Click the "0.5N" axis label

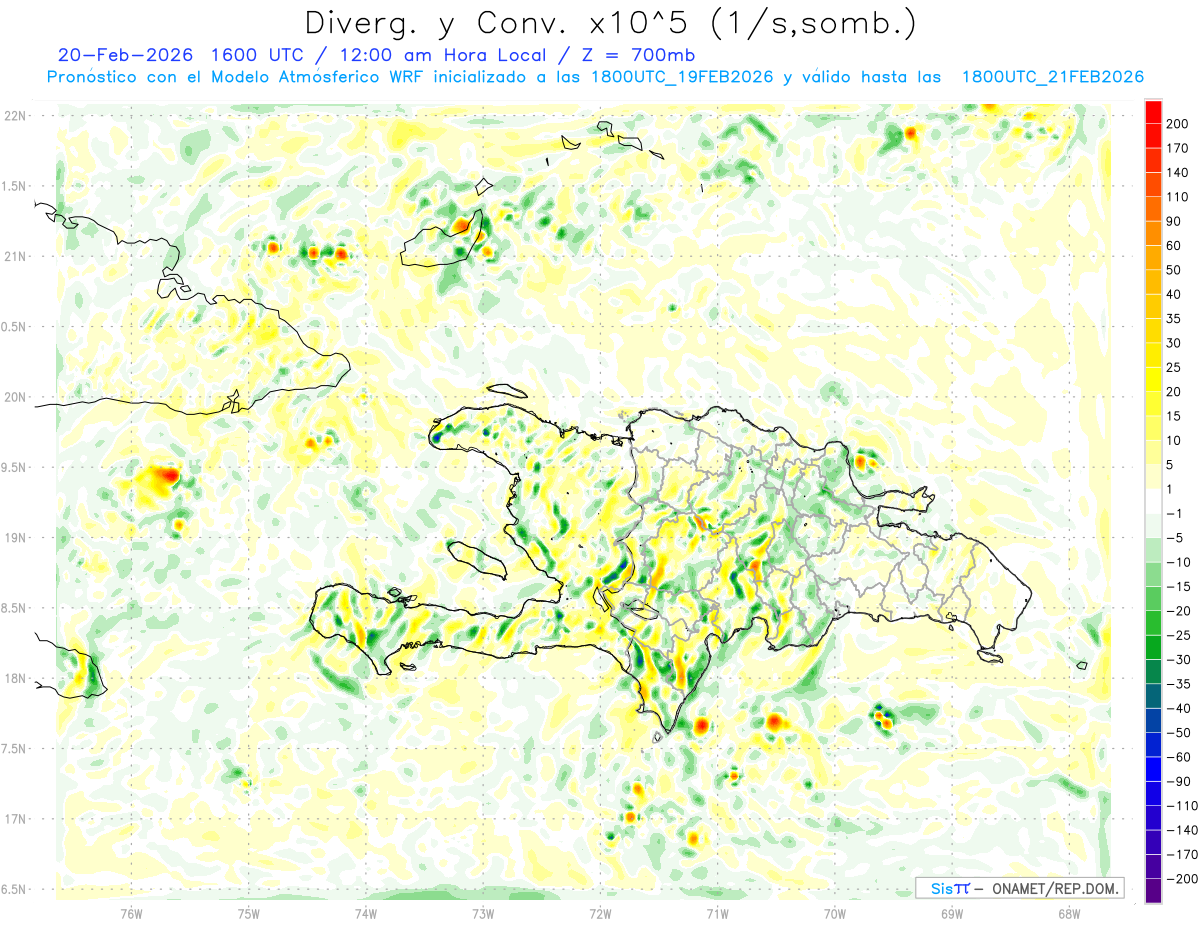coord(15,327)
